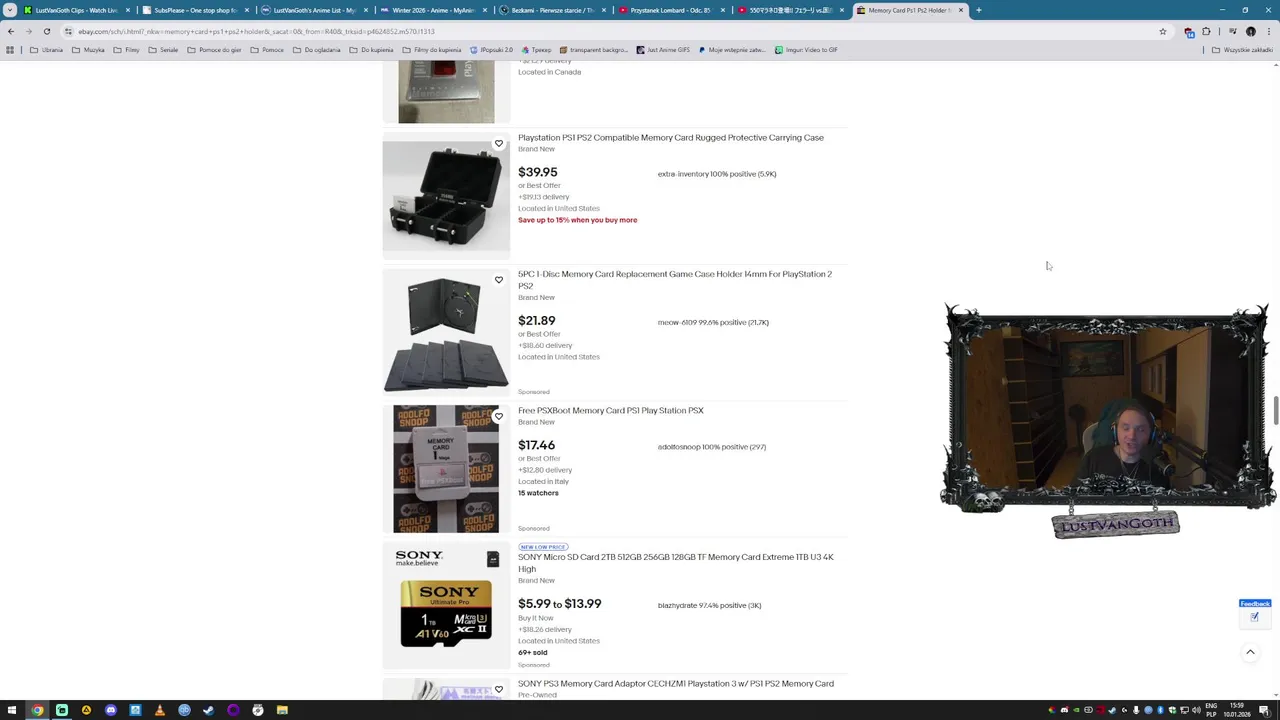Image resolution: width=1280 pixels, height=720 pixels.
Task: Switch to Przystanek Lombard tab
Action: [x=671, y=10]
